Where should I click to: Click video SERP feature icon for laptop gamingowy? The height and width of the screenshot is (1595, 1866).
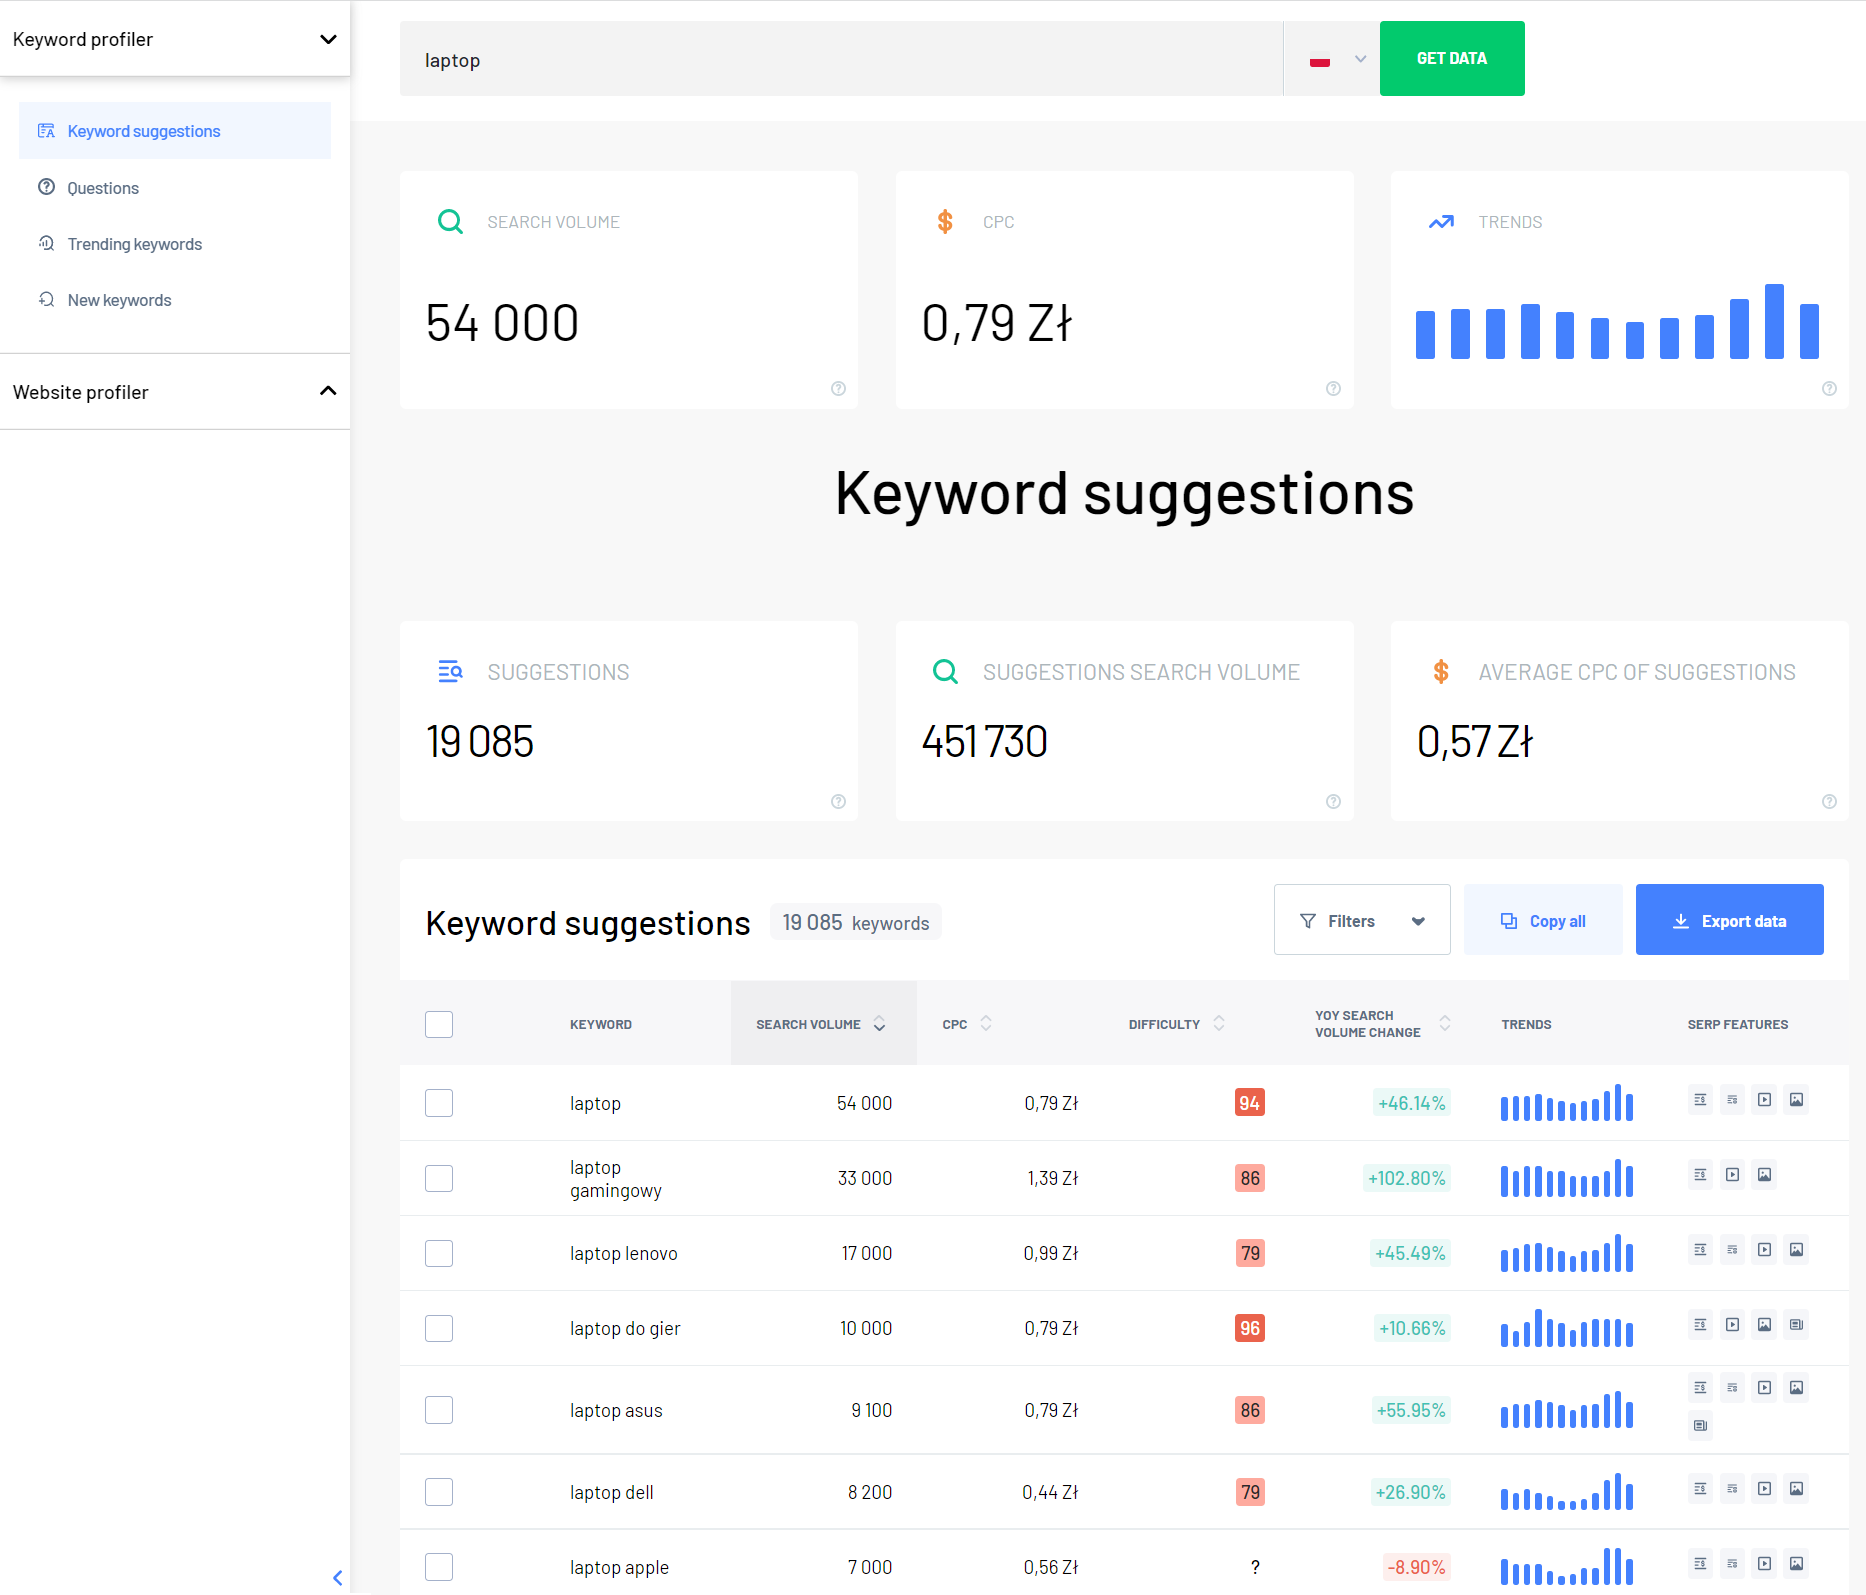pyautogui.click(x=1732, y=1175)
